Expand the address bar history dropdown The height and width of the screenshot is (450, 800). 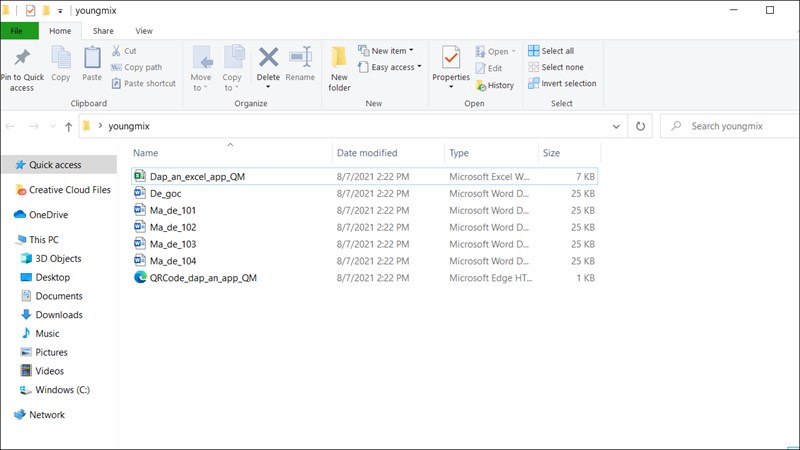tap(616, 127)
